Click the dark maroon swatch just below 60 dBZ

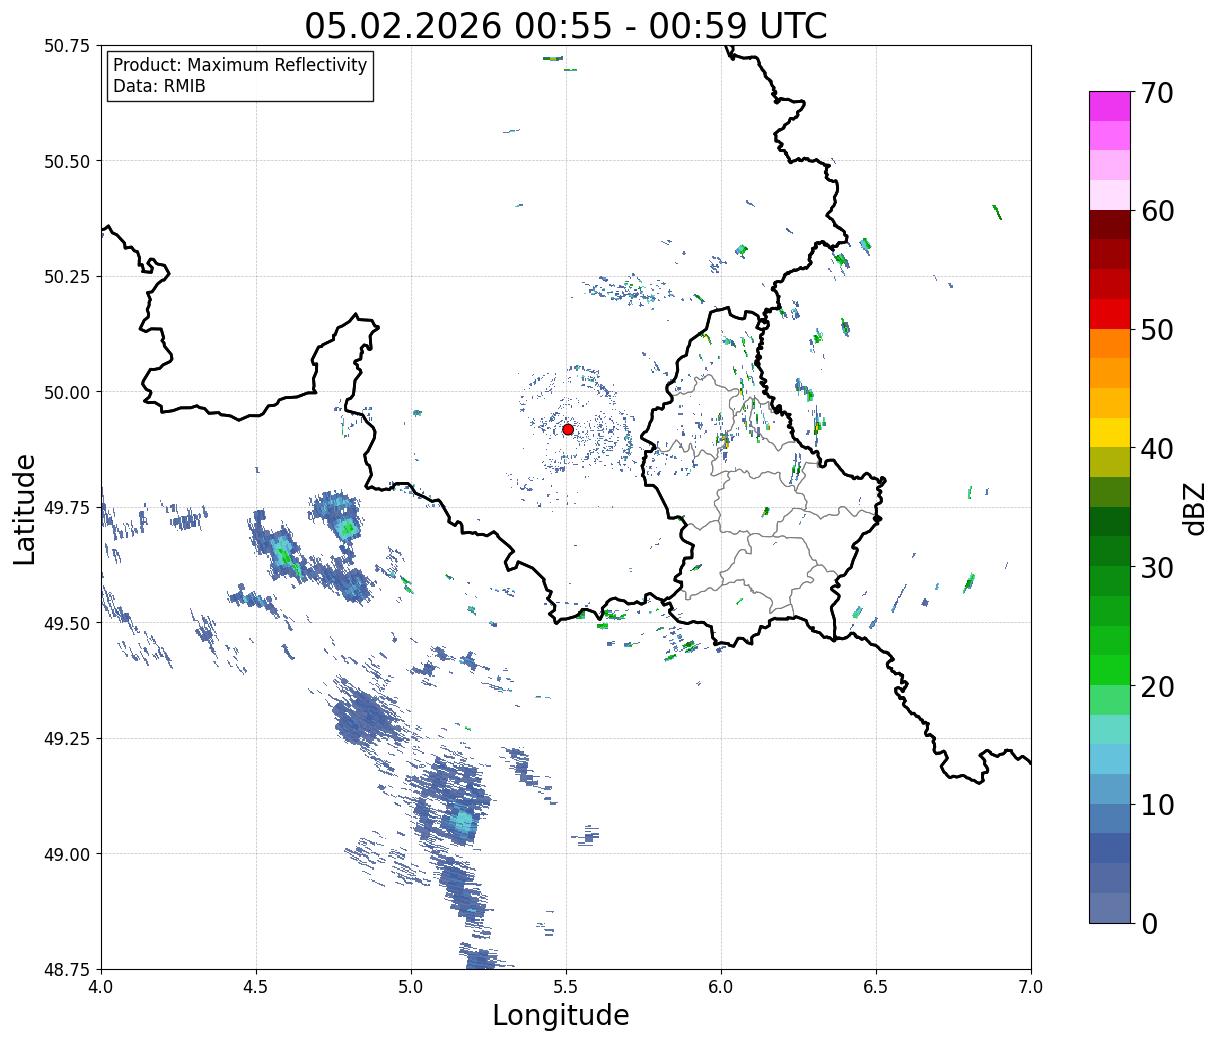[x=1110, y=225]
